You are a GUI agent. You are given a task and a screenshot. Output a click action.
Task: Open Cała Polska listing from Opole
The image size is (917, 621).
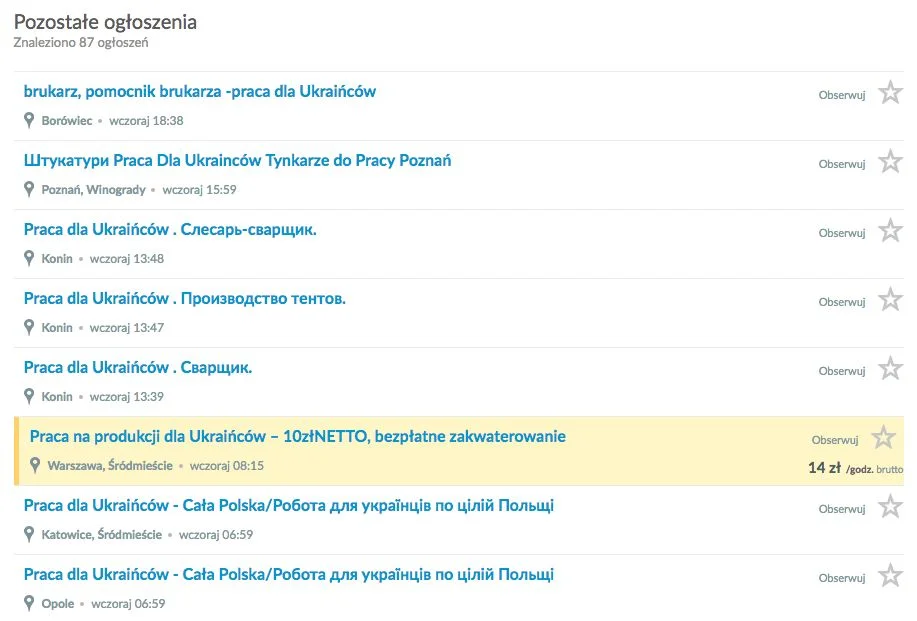click(289, 575)
